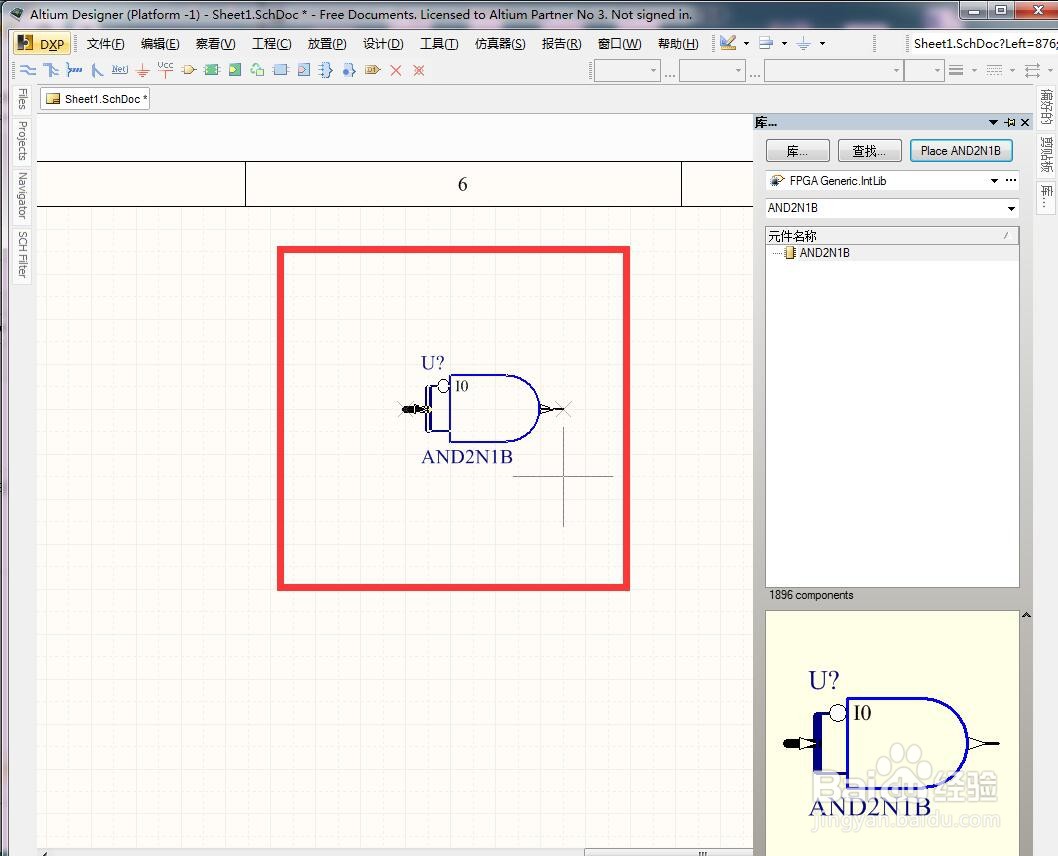Click the power sources ground icon
Screen dimensions: 1058x856
pos(804,43)
